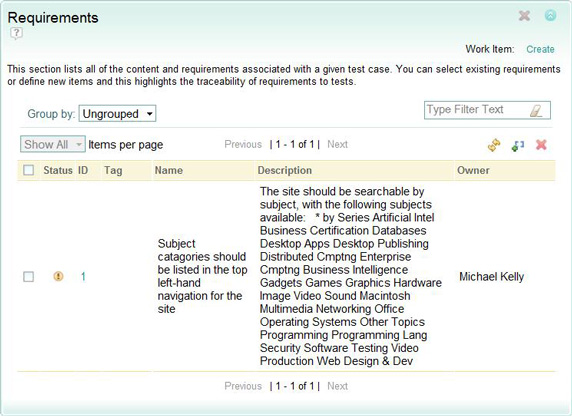Screen dimensions: 572x416
Task: Click the red X delete requirement icon
Action: coord(541,145)
